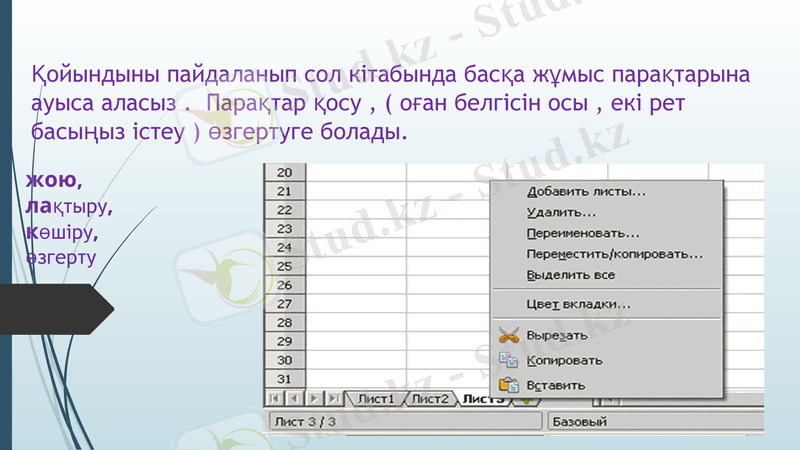
Task: Switch to Лист2 sheet tab
Action: 430,399
